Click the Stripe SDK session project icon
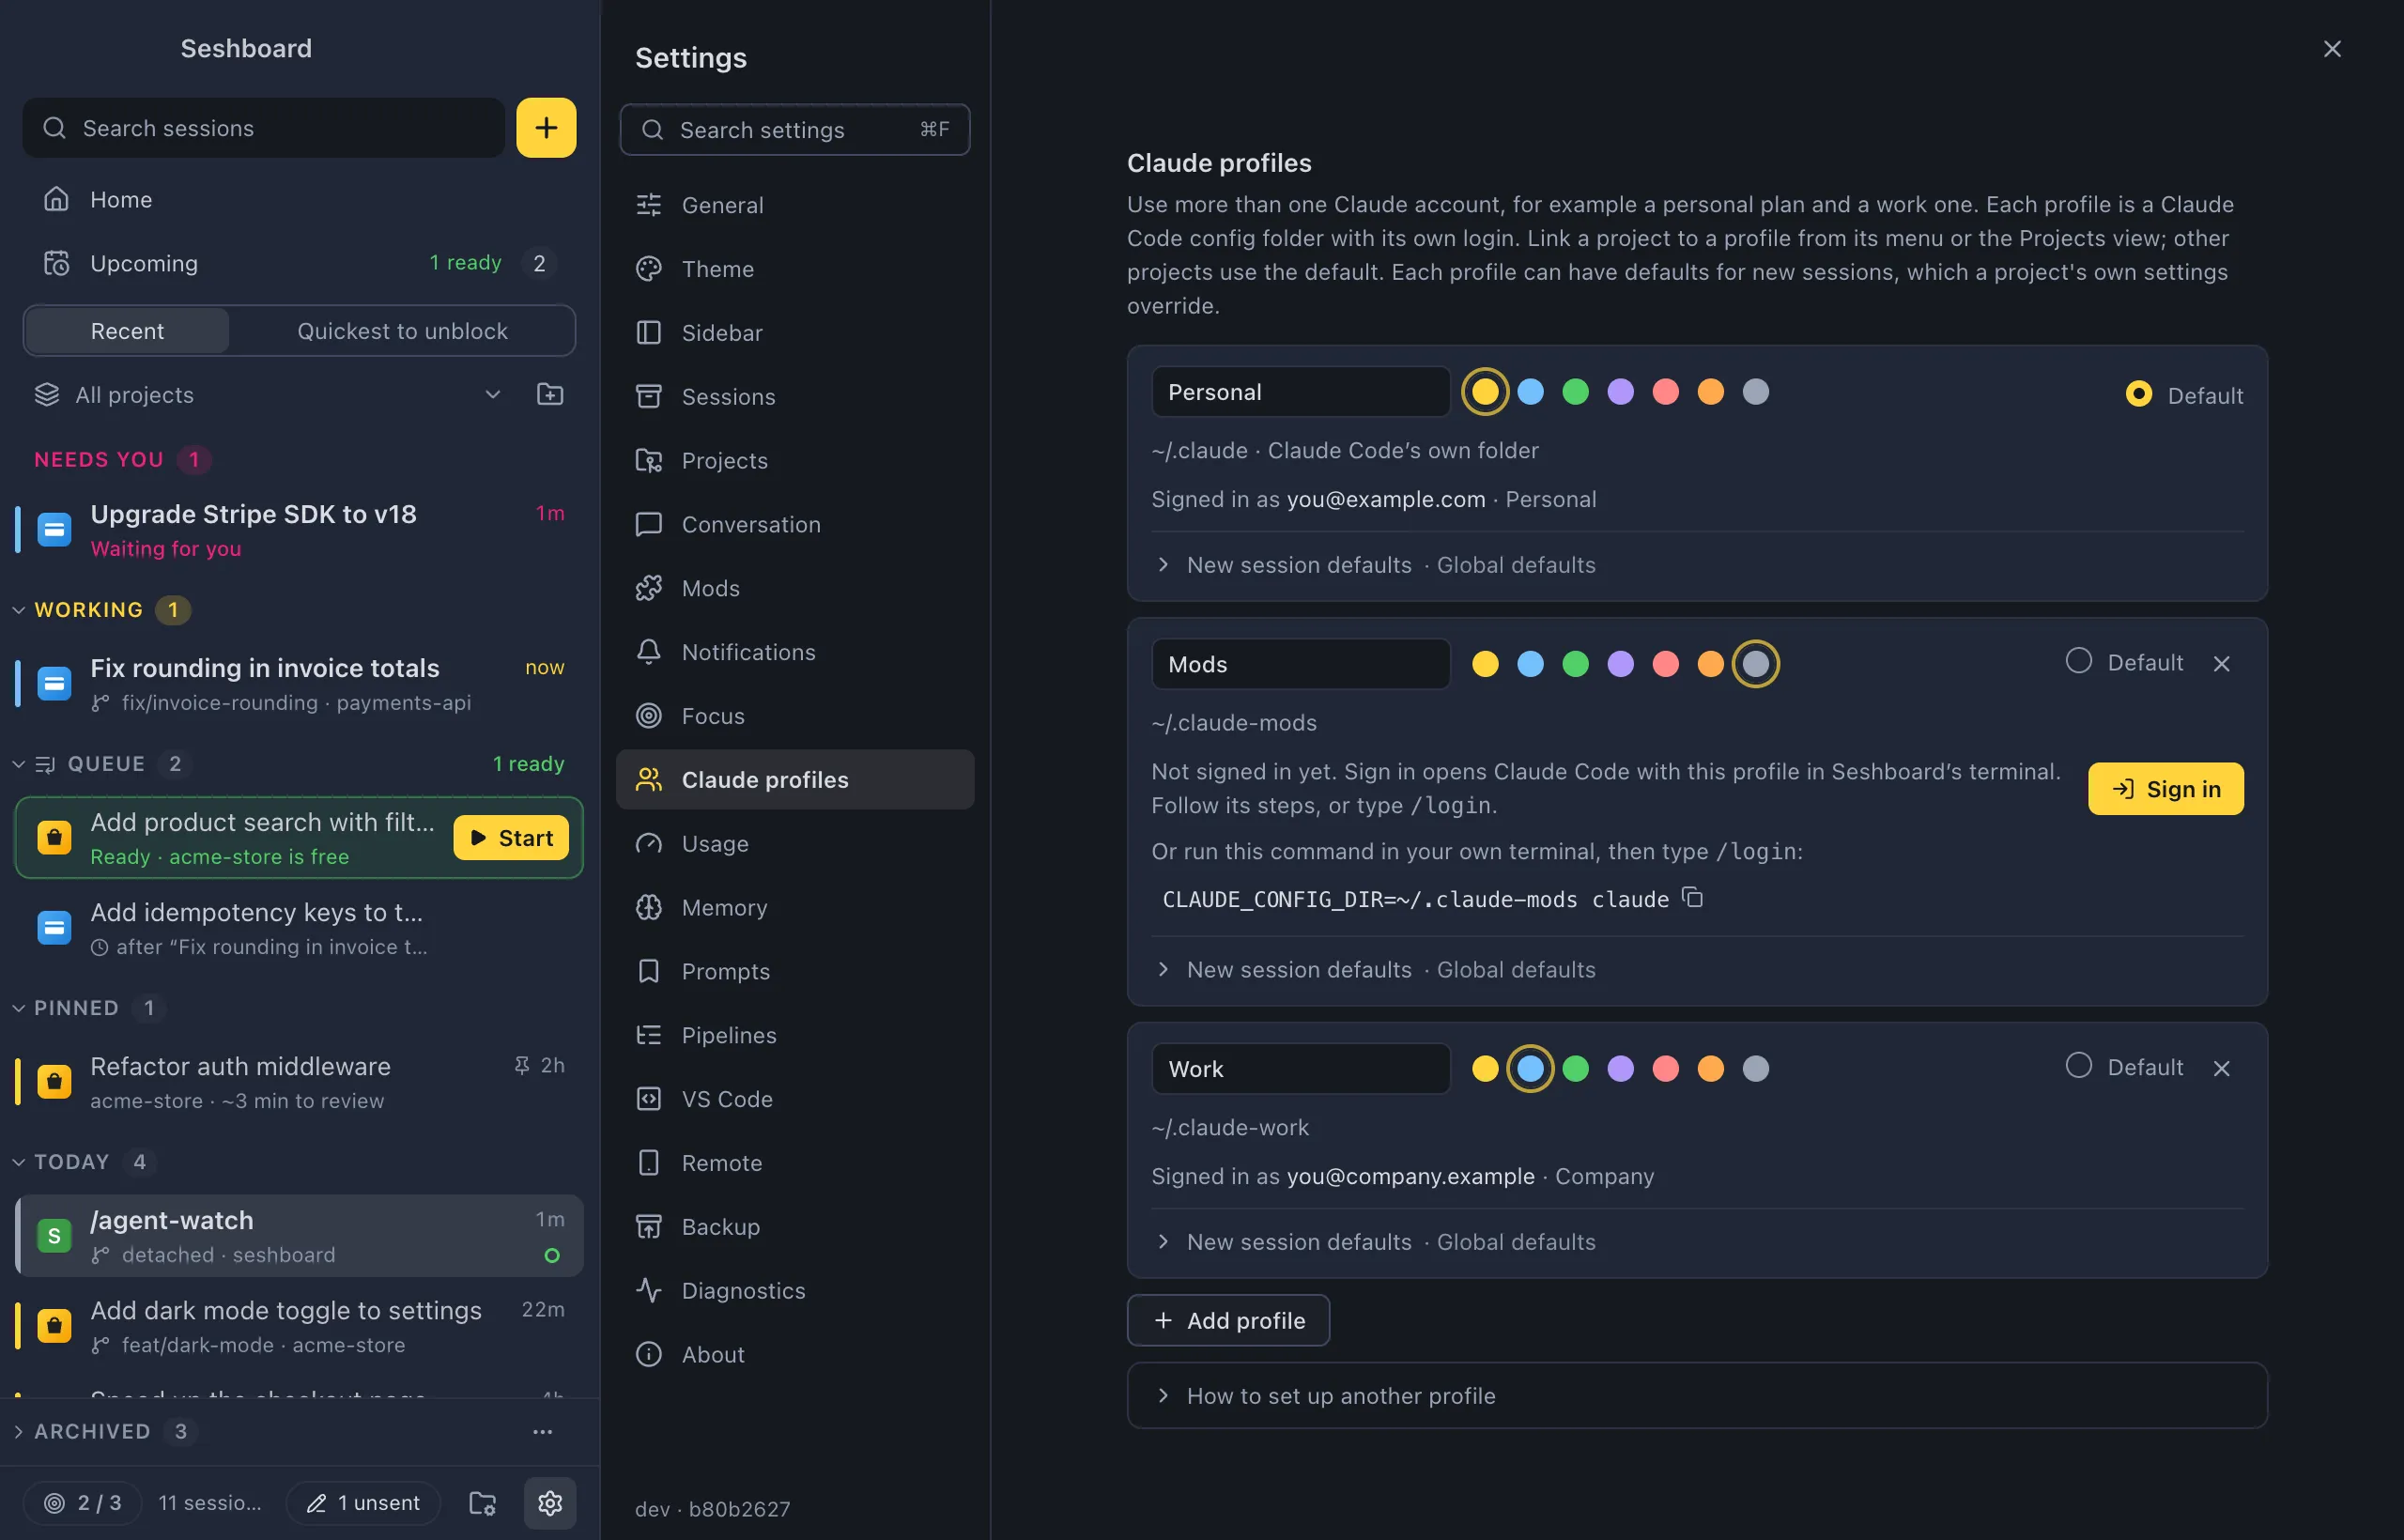Screen dimensions: 2404x1540 pyautogui.click(x=54, y=529)
